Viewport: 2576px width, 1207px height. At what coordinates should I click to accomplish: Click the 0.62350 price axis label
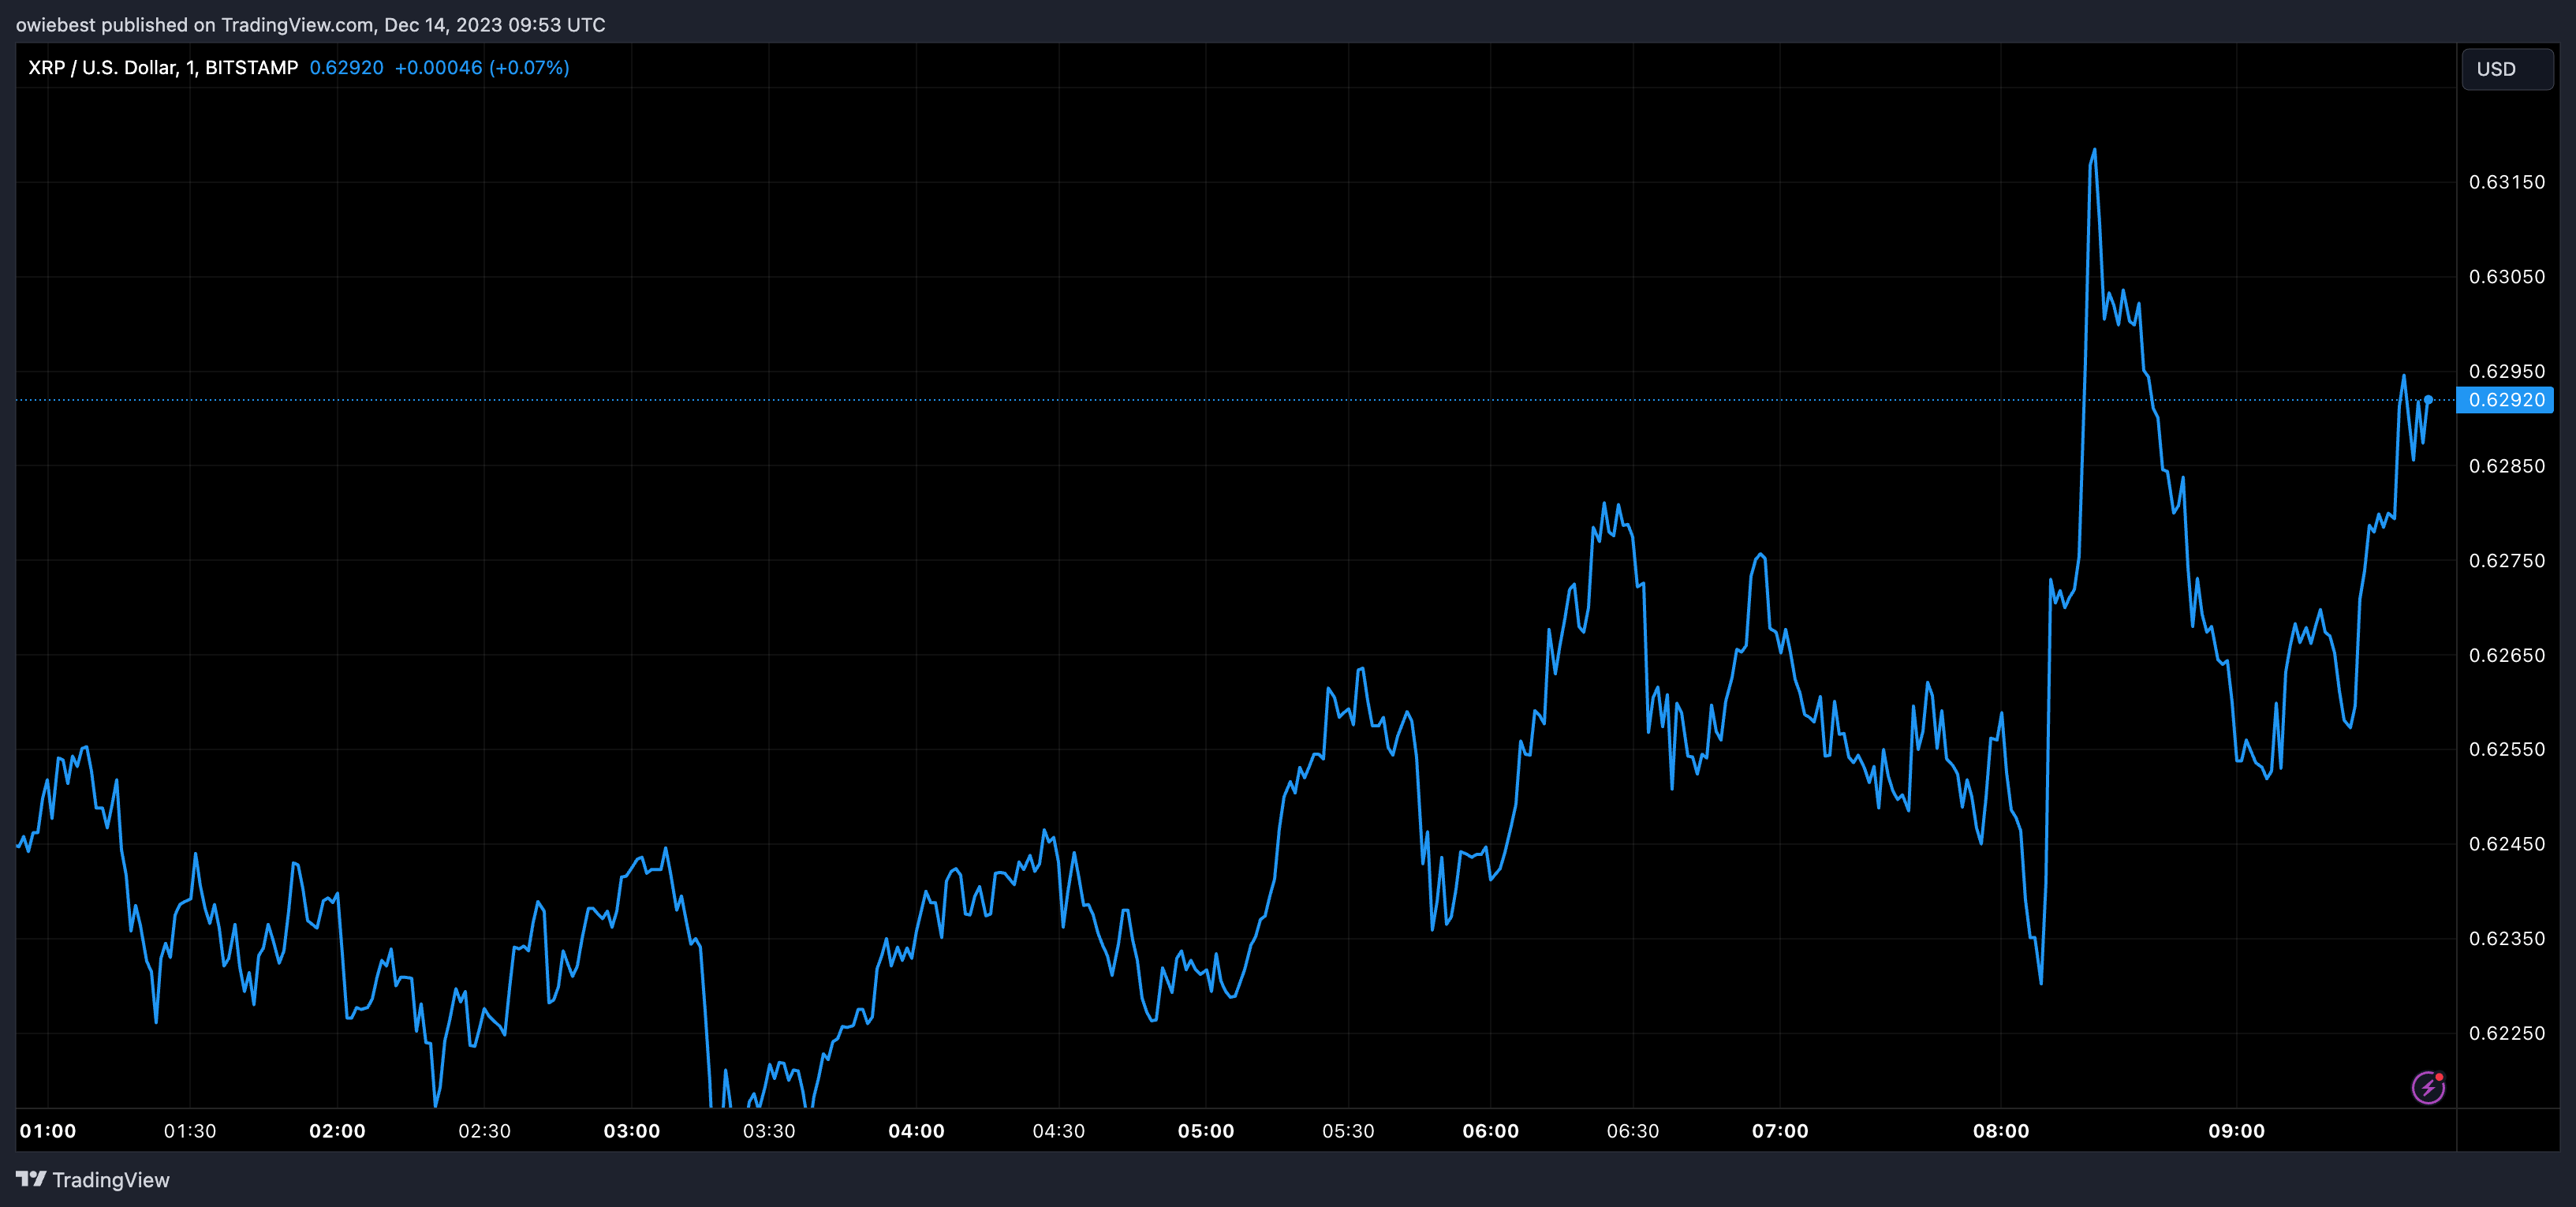pyautogui.click(x=2507, y=938)
